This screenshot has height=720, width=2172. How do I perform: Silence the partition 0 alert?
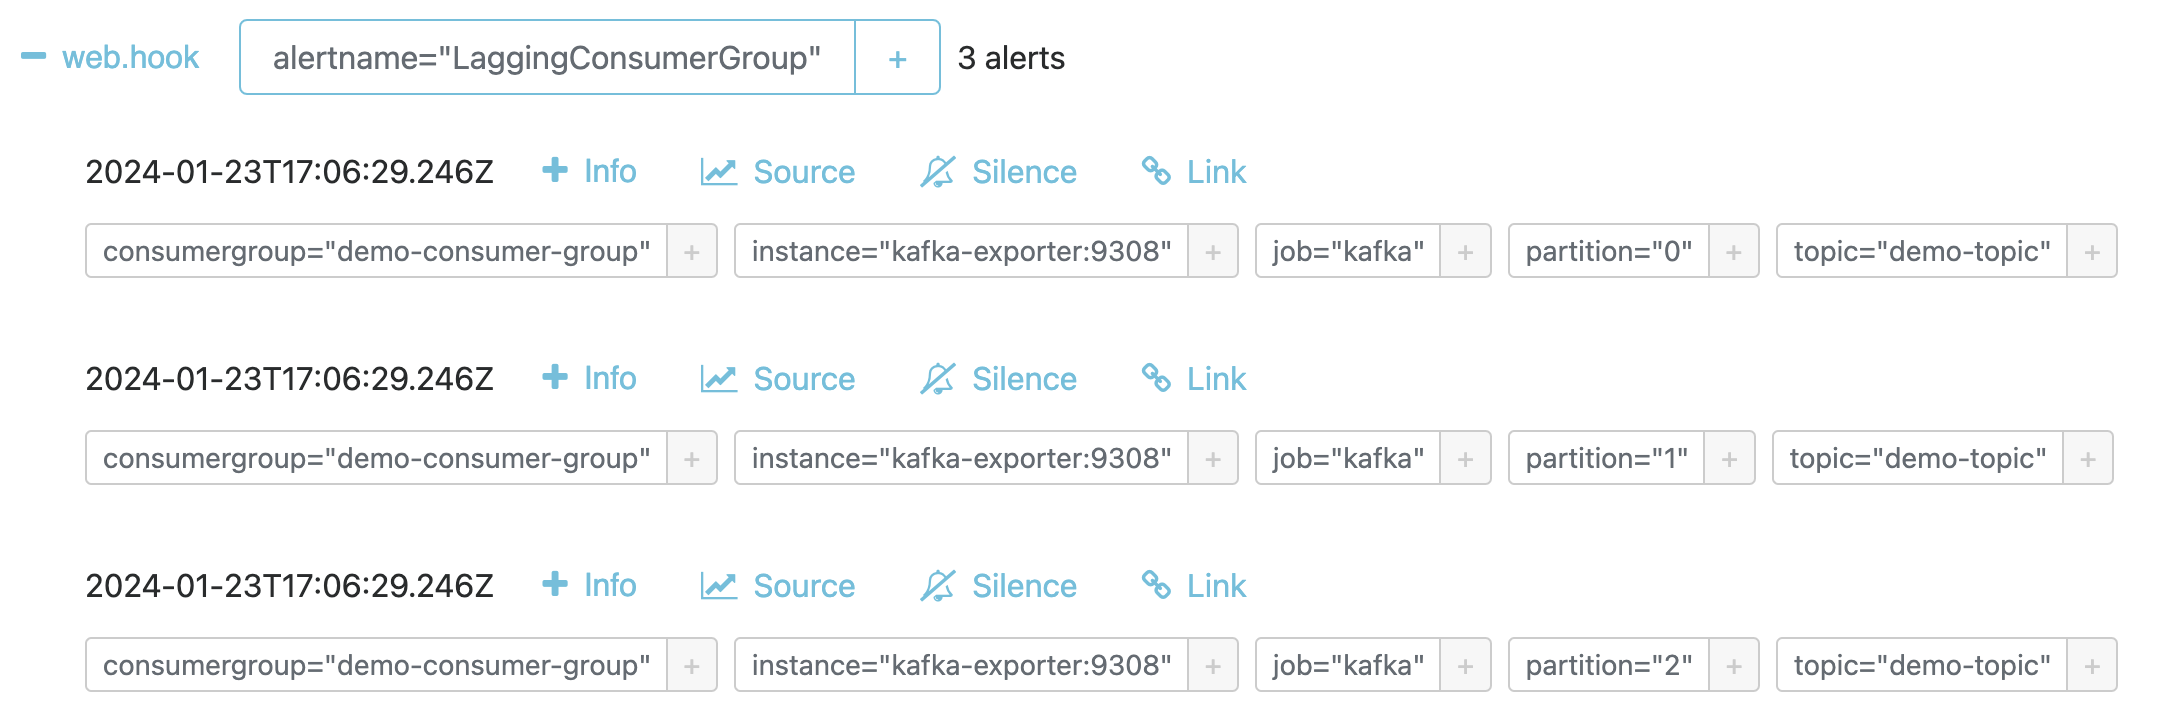pos(998,172)
